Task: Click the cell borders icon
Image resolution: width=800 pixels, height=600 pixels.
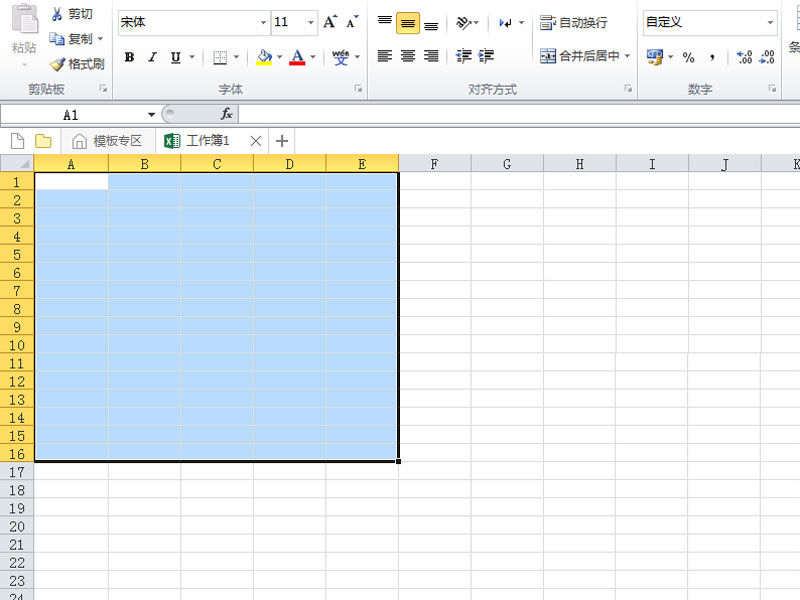Action: [x=220, y=57]
